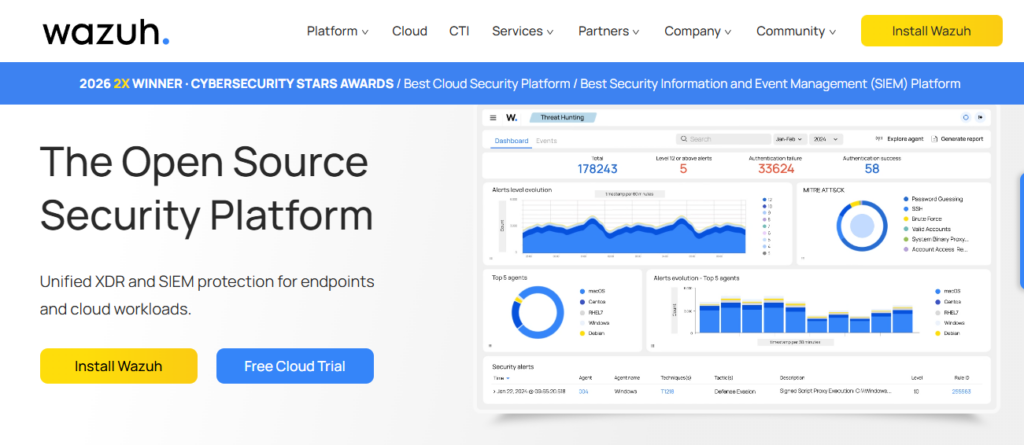Open the Jan-Feb date range dropdown
Screen dimensions: 1024x445
click(x=788, y=139)
